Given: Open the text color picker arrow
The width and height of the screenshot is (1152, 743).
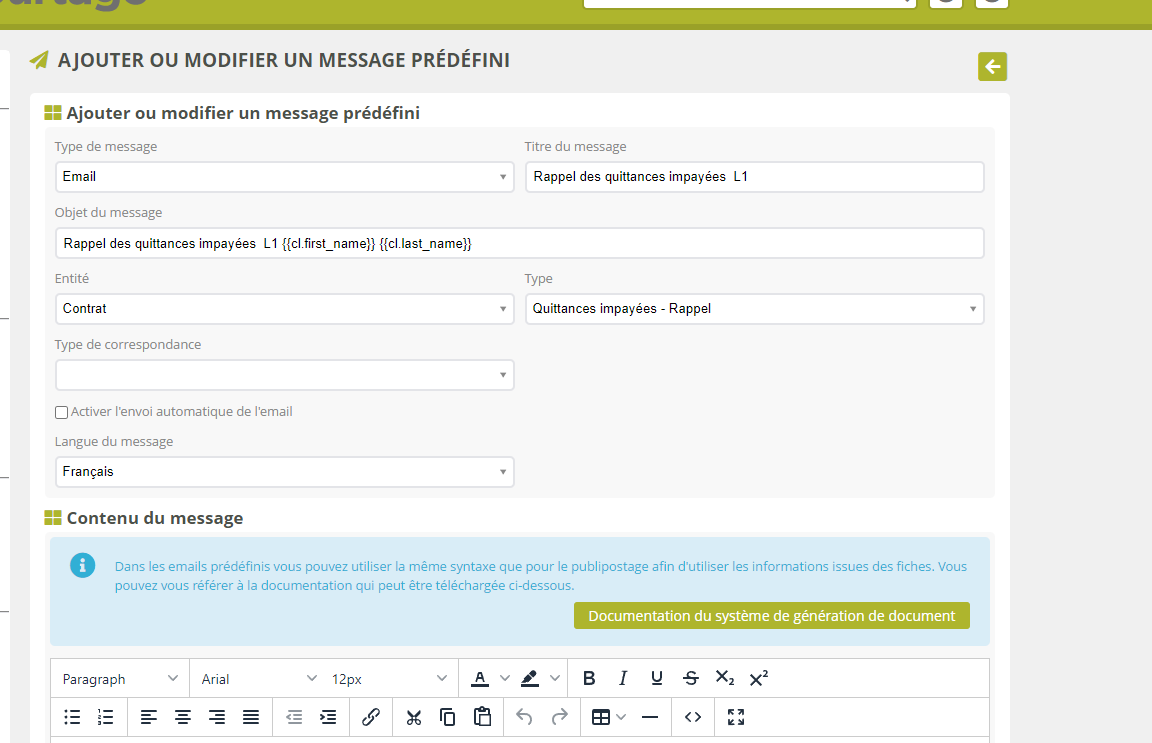Looking at the screenshot, I should pyautogui.click(x=504, y=679).
